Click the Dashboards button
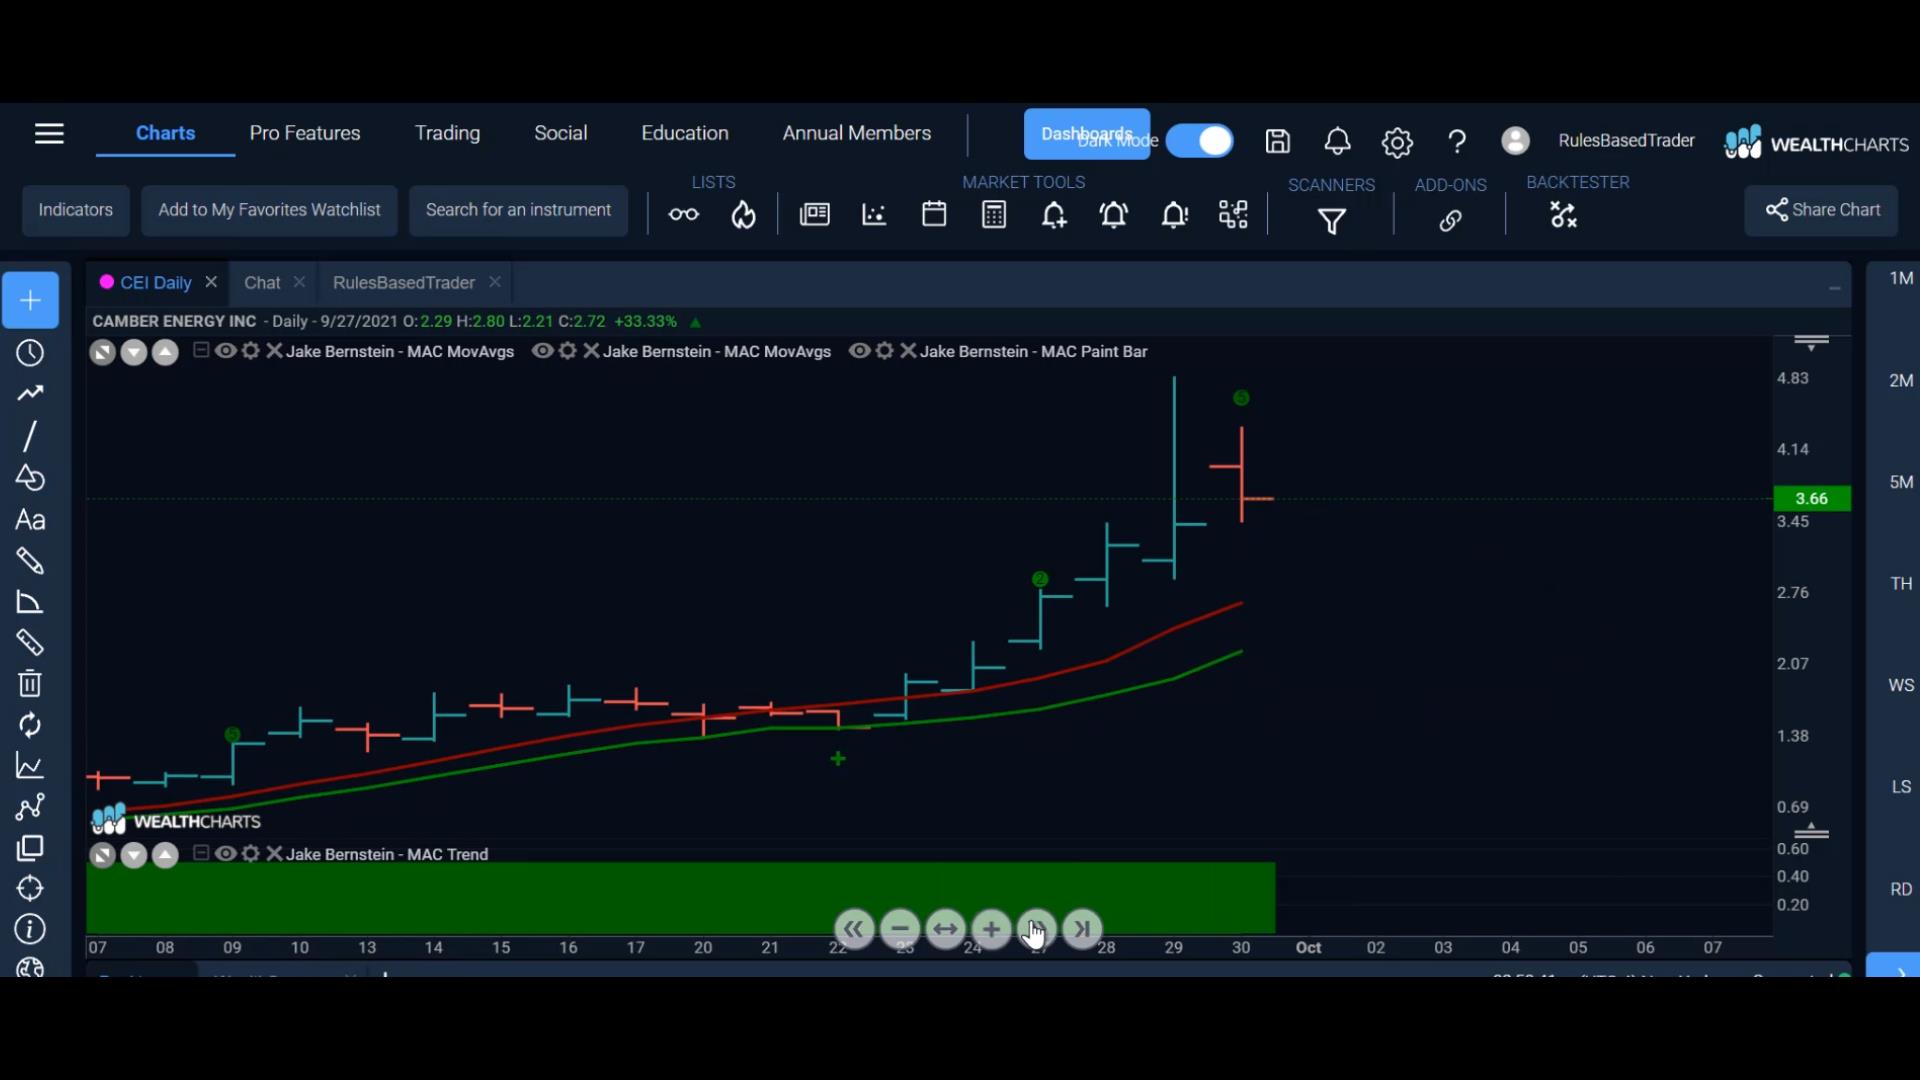The height and width of the screenshot is (1080, 1920). pyautogui.click(x=1087, y=134)
